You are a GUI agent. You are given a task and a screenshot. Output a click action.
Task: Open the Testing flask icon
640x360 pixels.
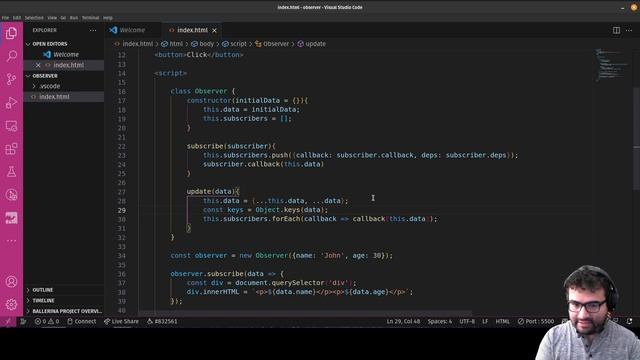point(11,172)
